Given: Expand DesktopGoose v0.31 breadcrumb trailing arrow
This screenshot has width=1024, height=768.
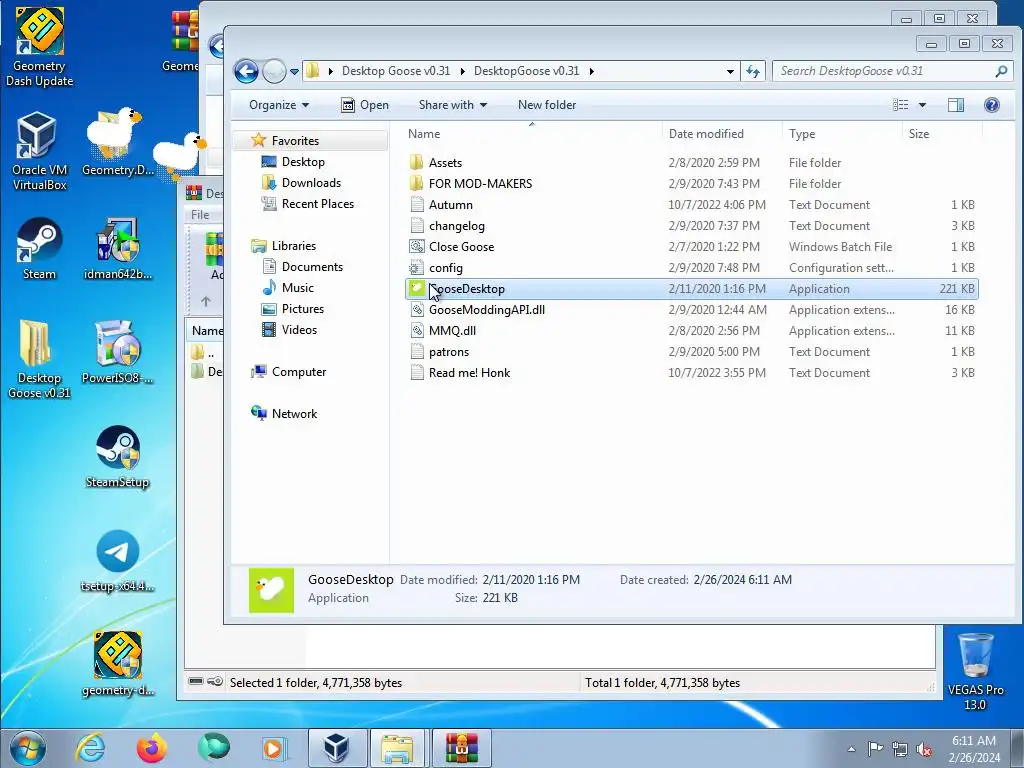Looking at the screenshot, I should click(x=592, y=71).
